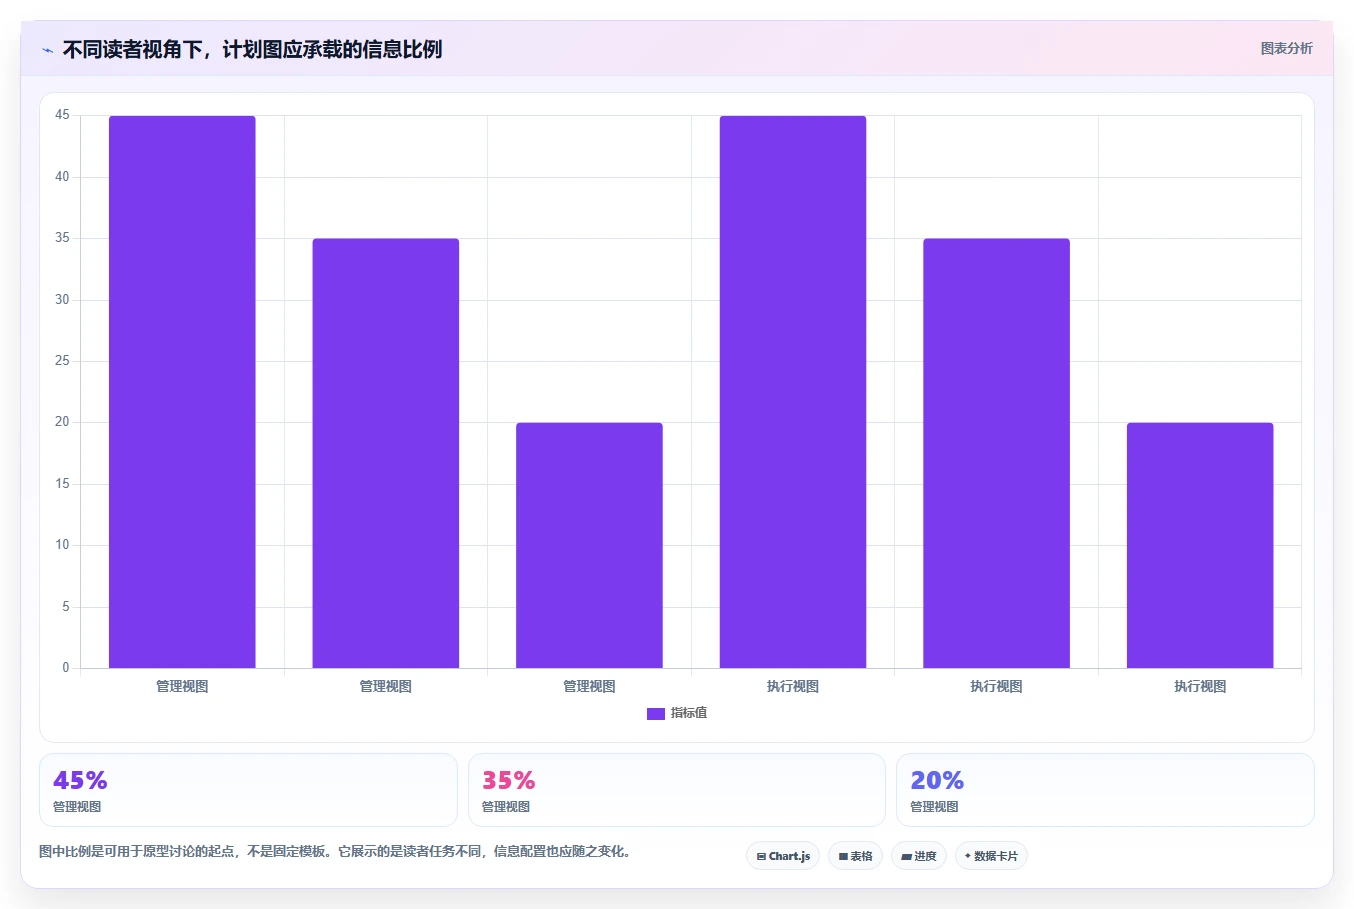The image size is (1354, 909).
Task: Click the 执行视图 bar reaching 45
Action: tap(793, 392)
